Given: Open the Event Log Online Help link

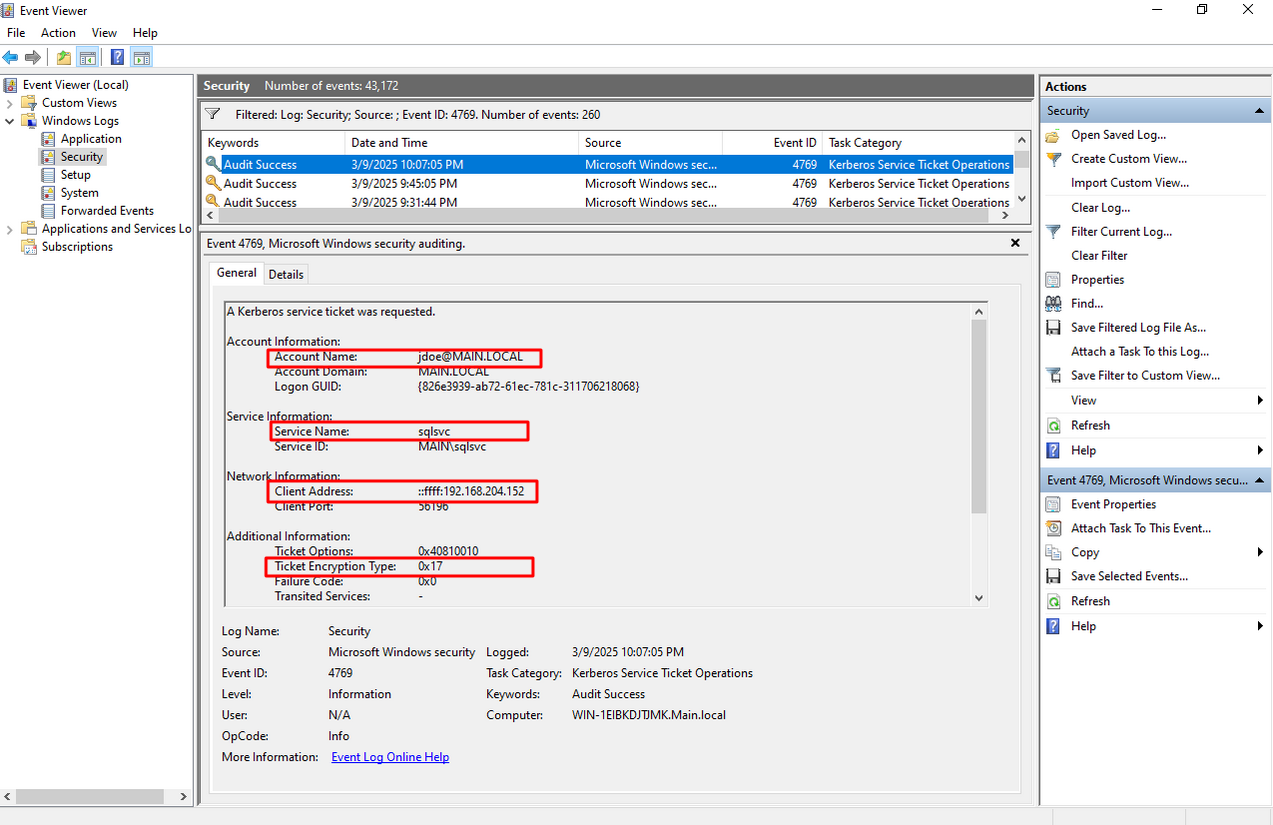Looking at the screenshot, I should click(390, 757).
